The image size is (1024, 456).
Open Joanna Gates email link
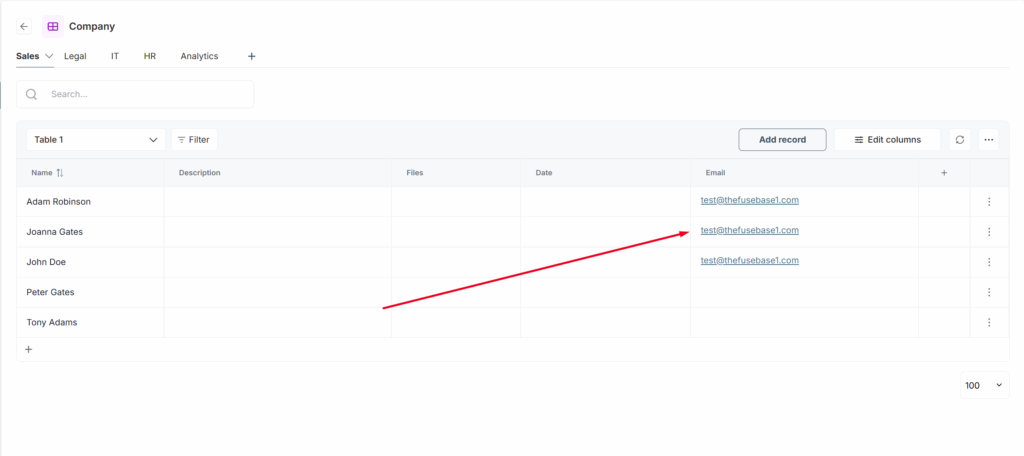[x=749, y=231]
